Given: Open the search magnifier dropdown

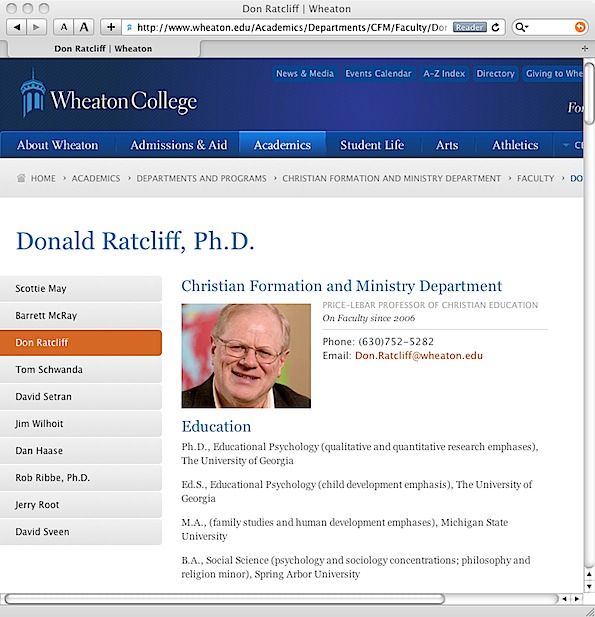Looking at the screenshot, I should (x=522, y=27).
